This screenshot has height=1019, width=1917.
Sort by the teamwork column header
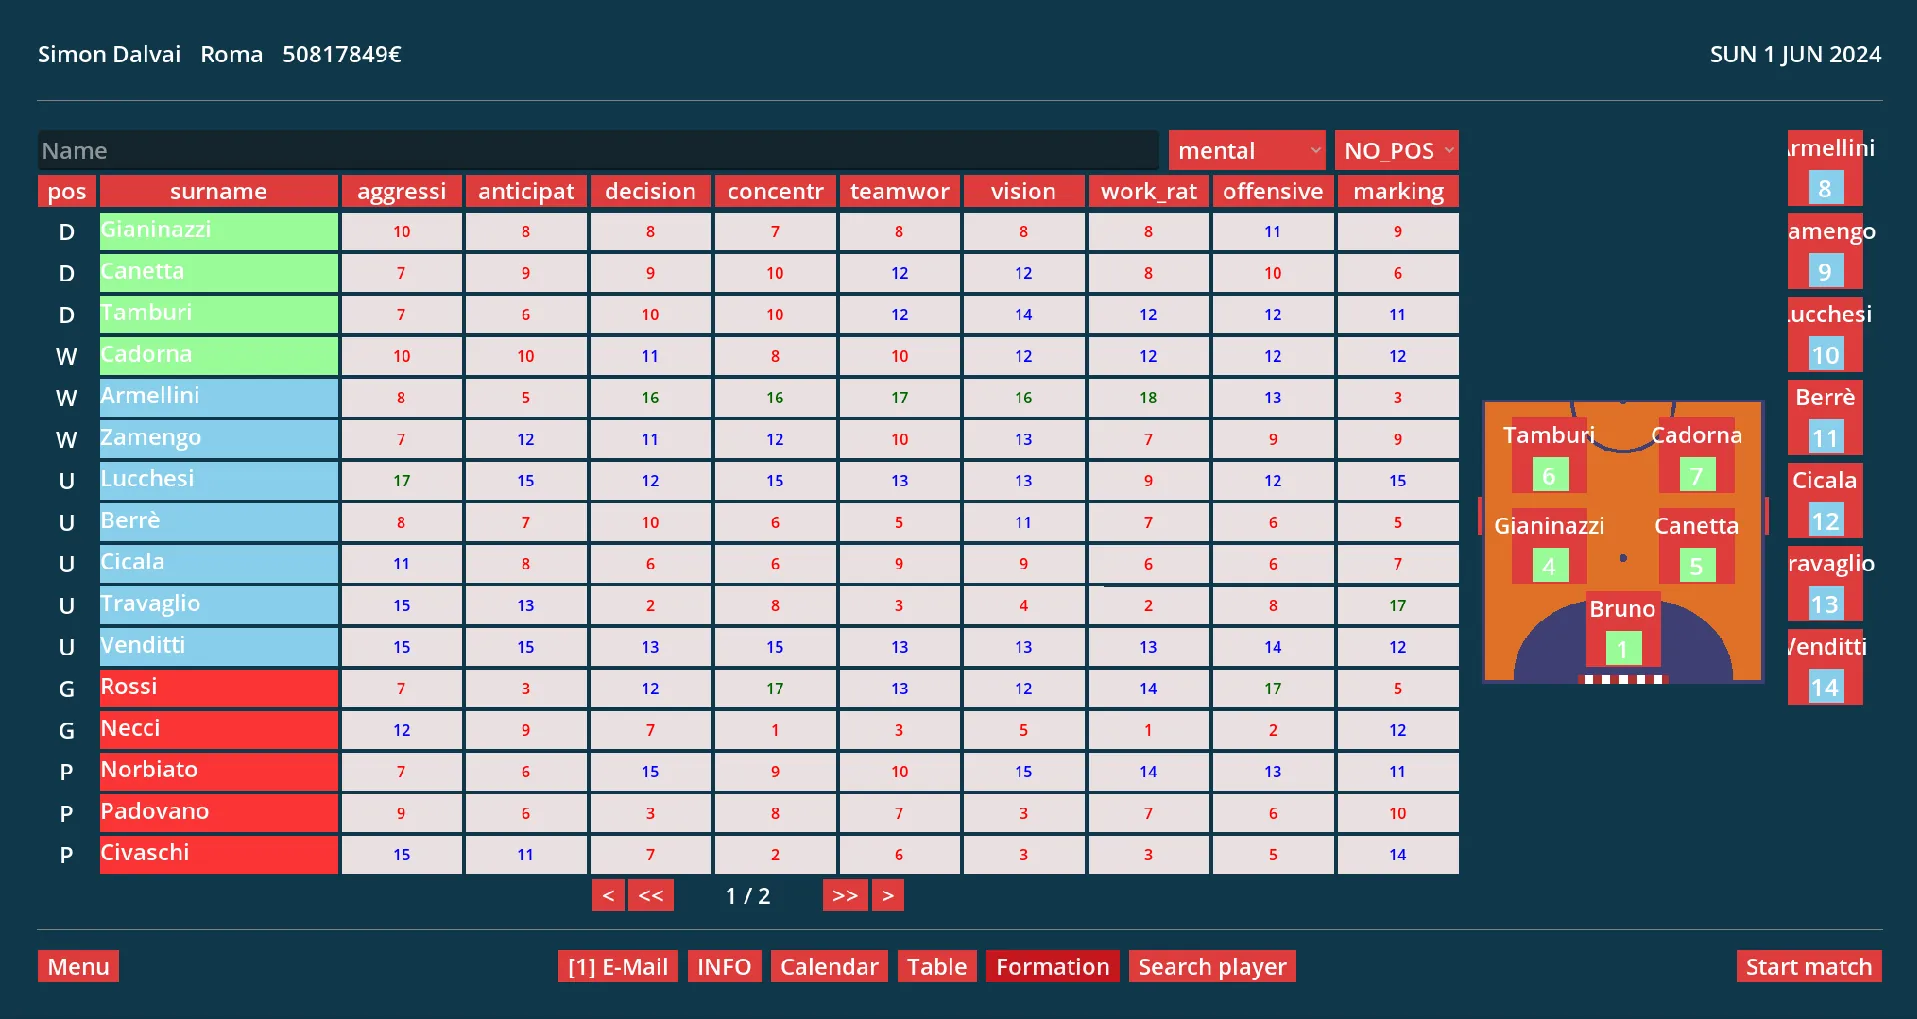point(899,191)
